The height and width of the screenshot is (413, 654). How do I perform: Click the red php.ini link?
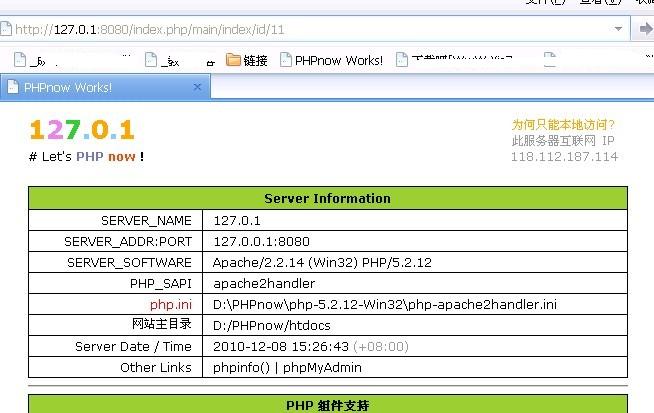(x=170, y=304)
